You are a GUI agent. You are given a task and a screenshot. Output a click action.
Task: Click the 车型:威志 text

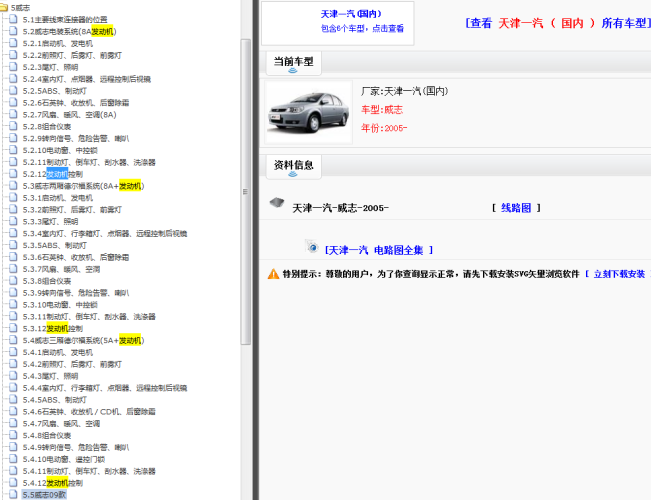382,110
